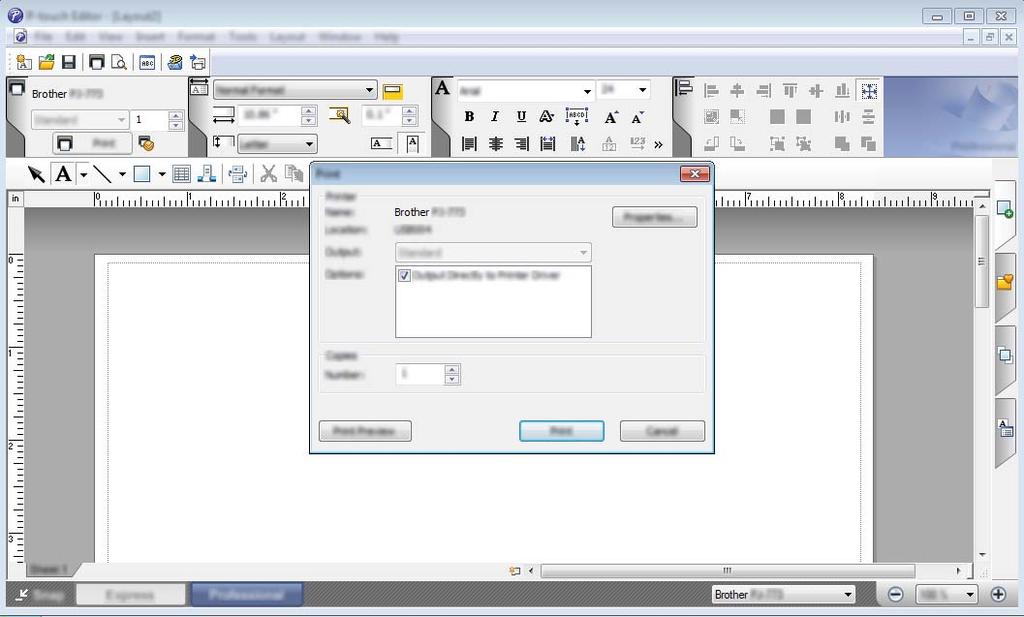Click the Copy icon beside the scissors
The image size is (1024, 617).
point(294,174)
